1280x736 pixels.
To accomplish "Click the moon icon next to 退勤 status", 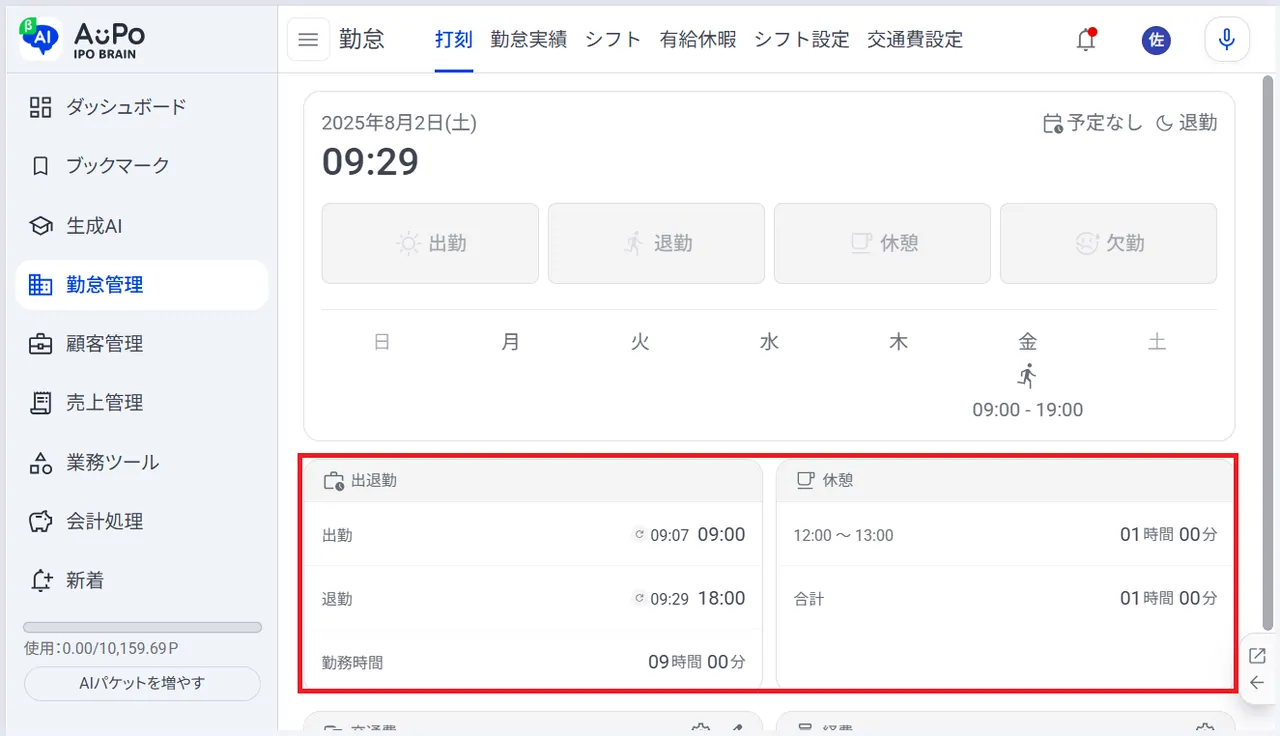I will pyautogui.click(x=1164, y=124).
